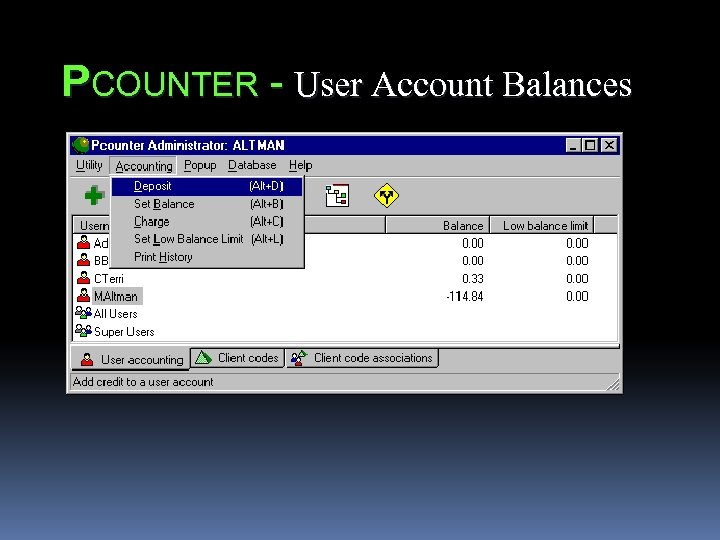Click the tree diagram toolbar icon
Image resolution: width=720 pixels, height=540 pixels.
point(337,196)
